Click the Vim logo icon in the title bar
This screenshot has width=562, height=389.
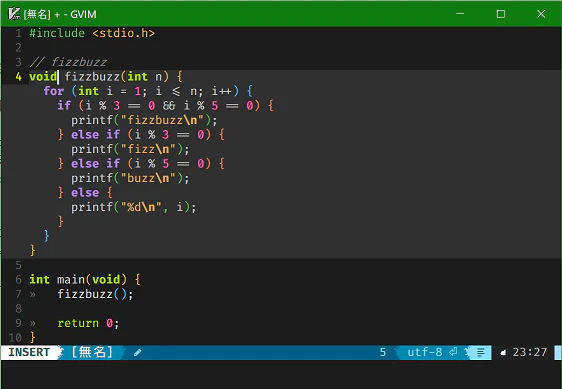coord(14,14)
